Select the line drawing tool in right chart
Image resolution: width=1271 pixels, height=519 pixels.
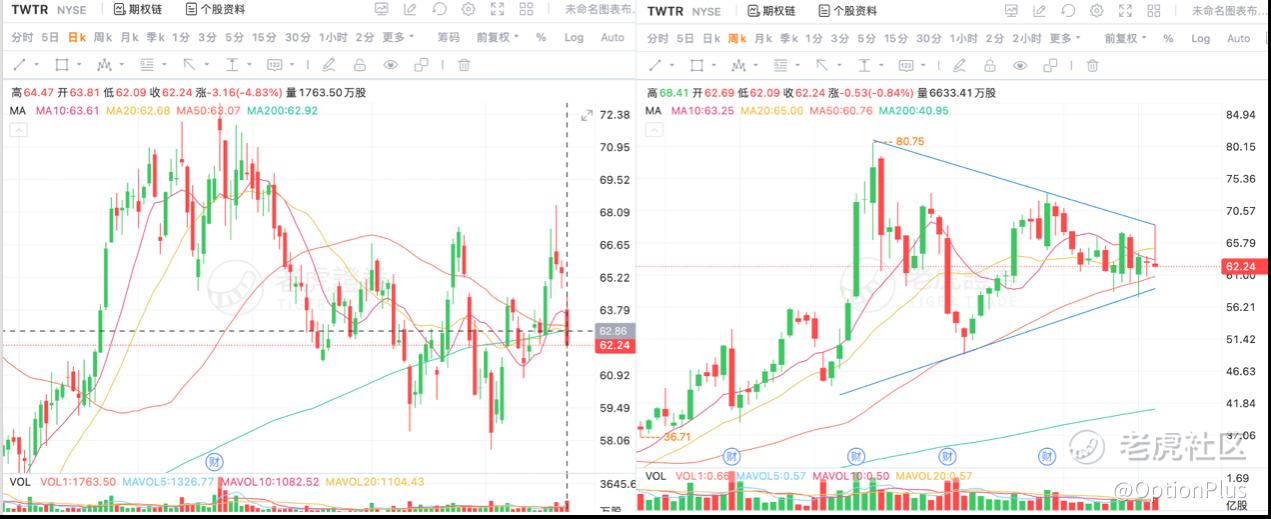coord(655,65)
